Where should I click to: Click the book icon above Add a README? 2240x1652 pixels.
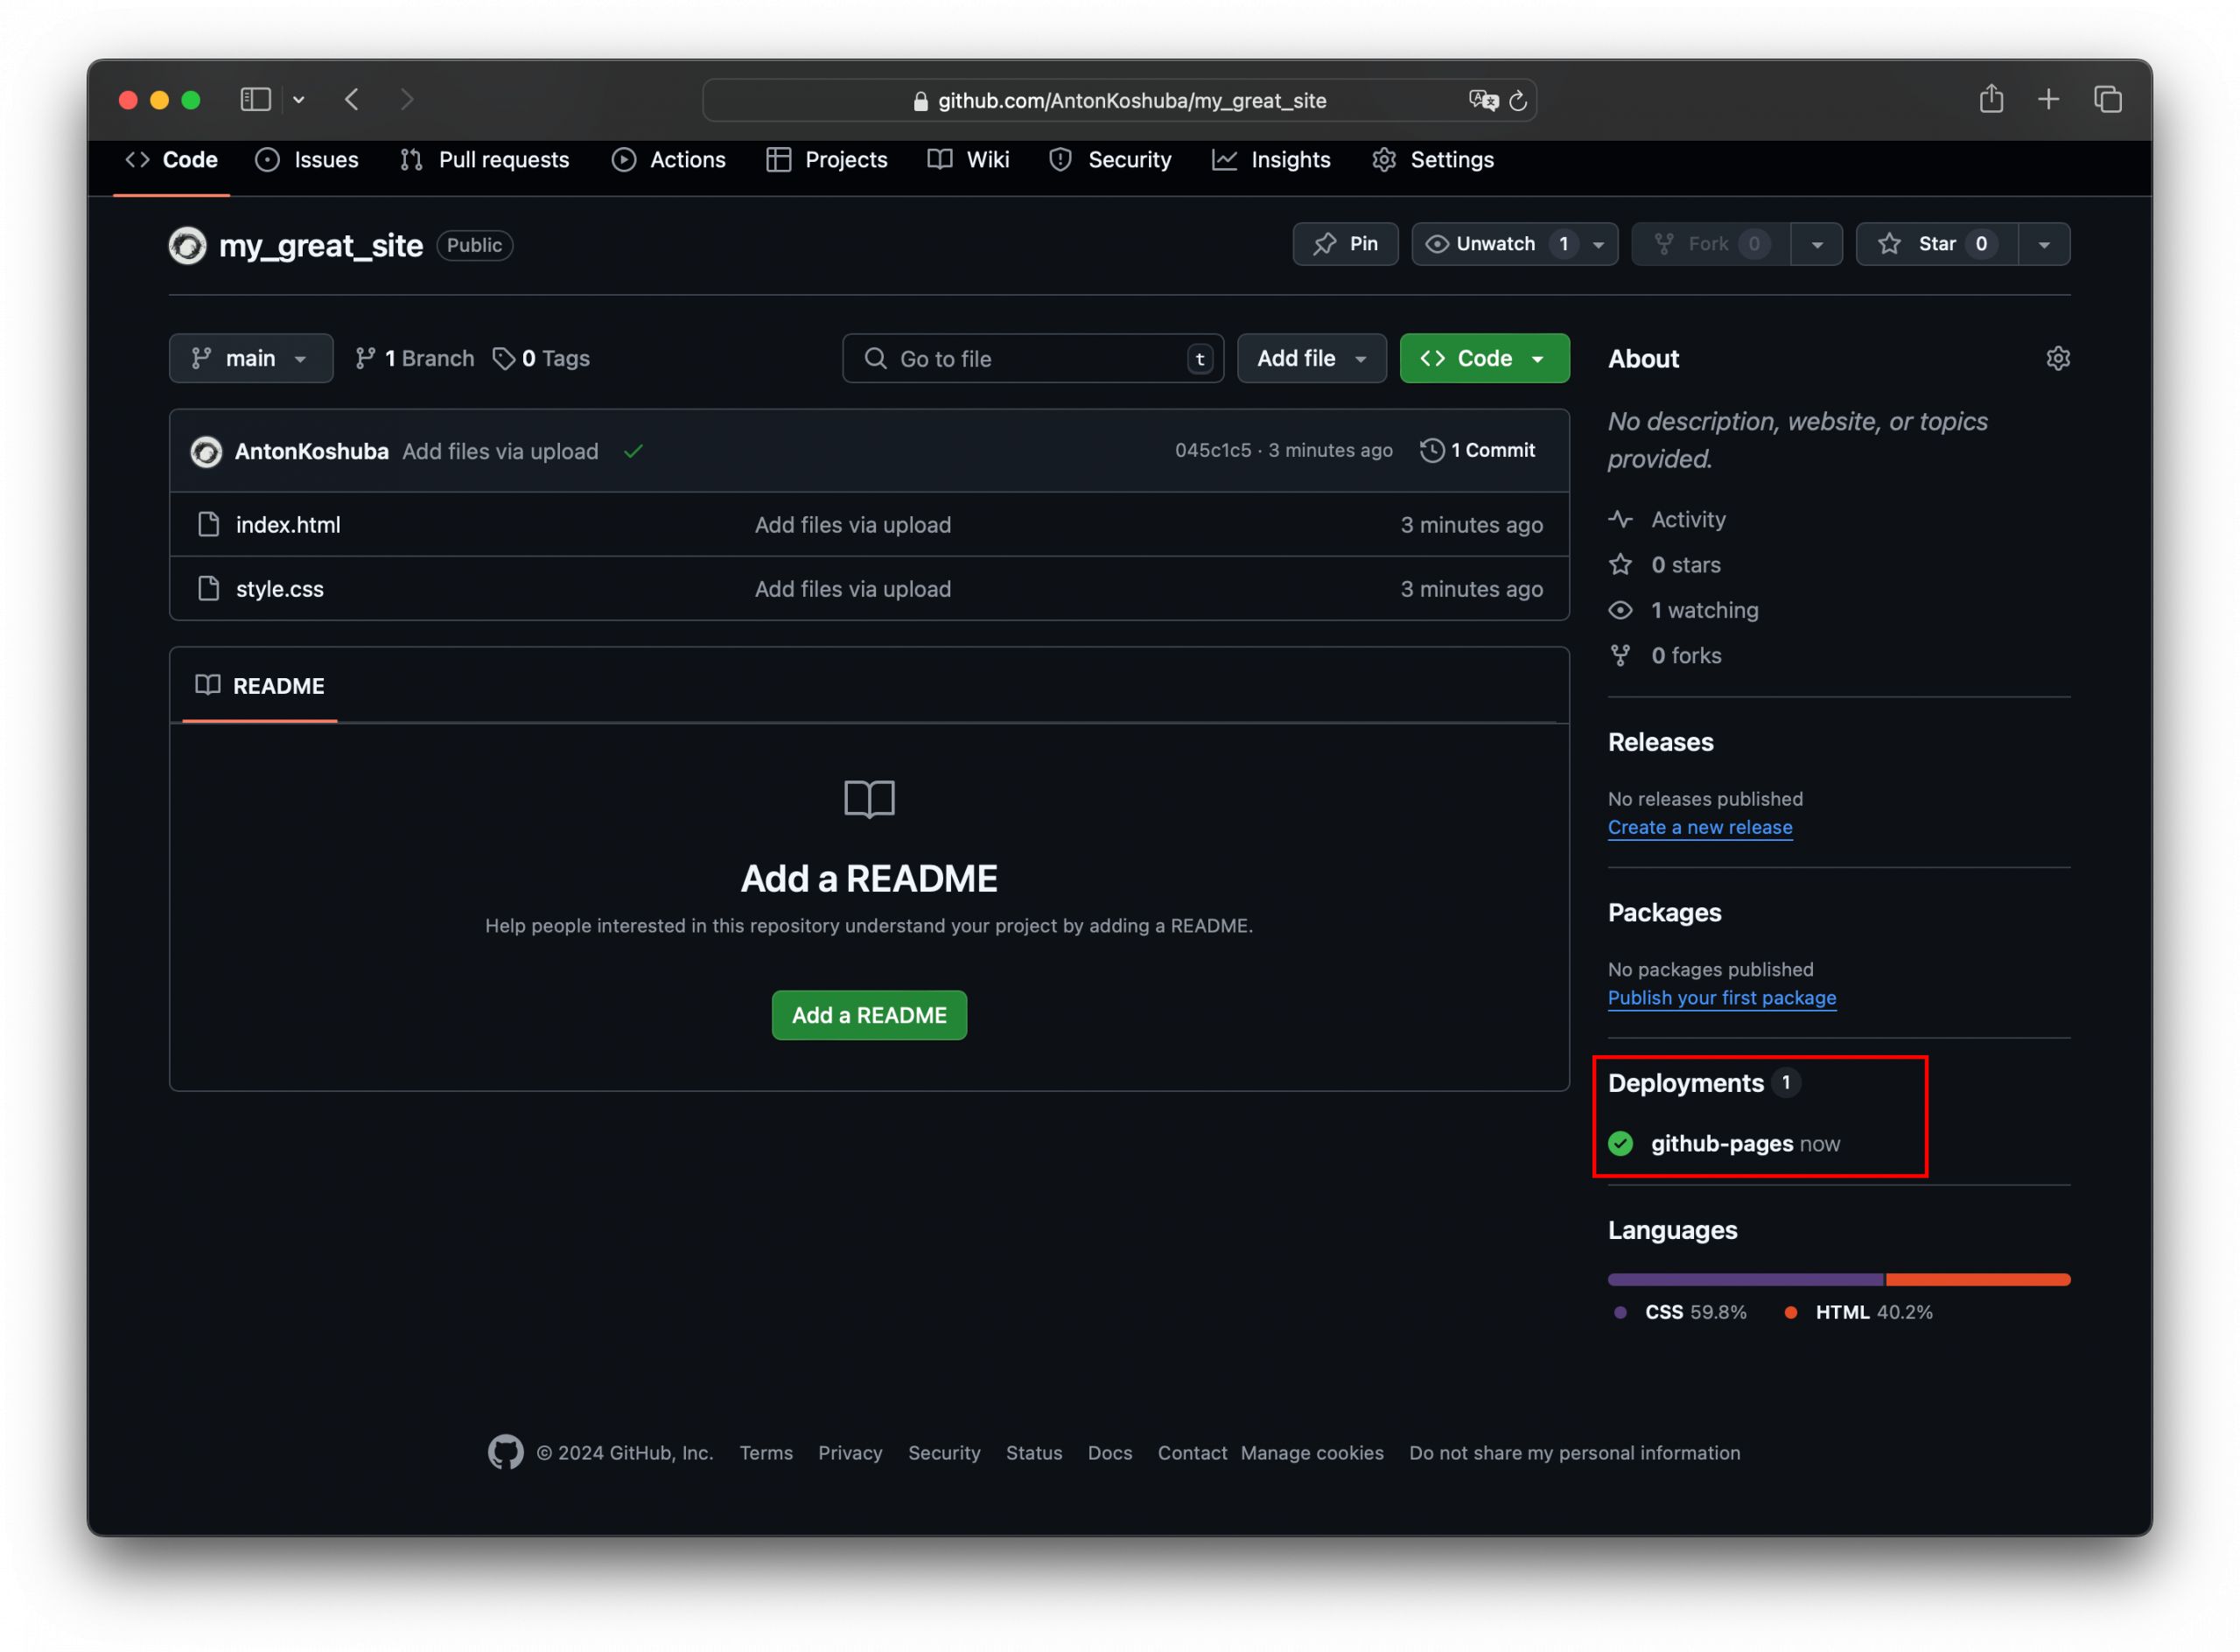869,800
